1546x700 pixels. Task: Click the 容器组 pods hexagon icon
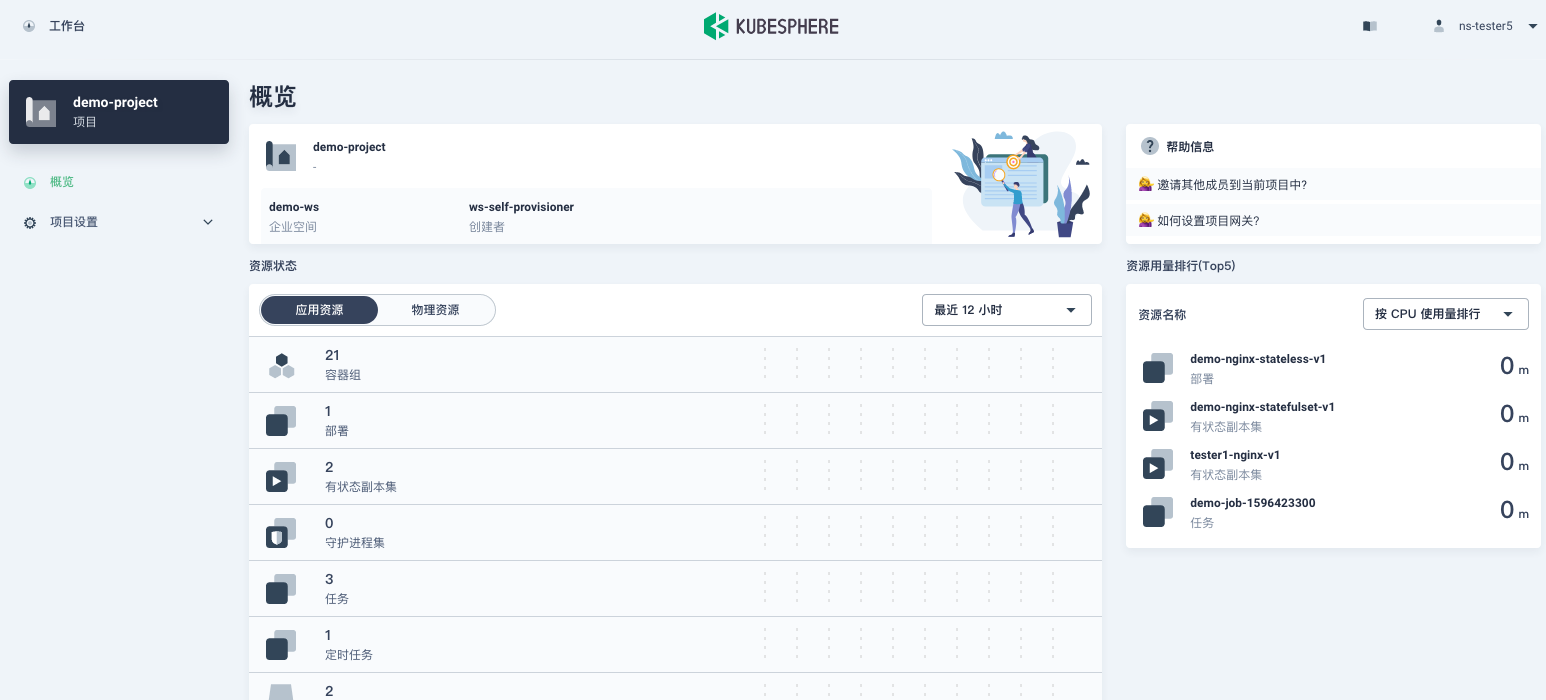pyautogui.click(x=281, y=365)
